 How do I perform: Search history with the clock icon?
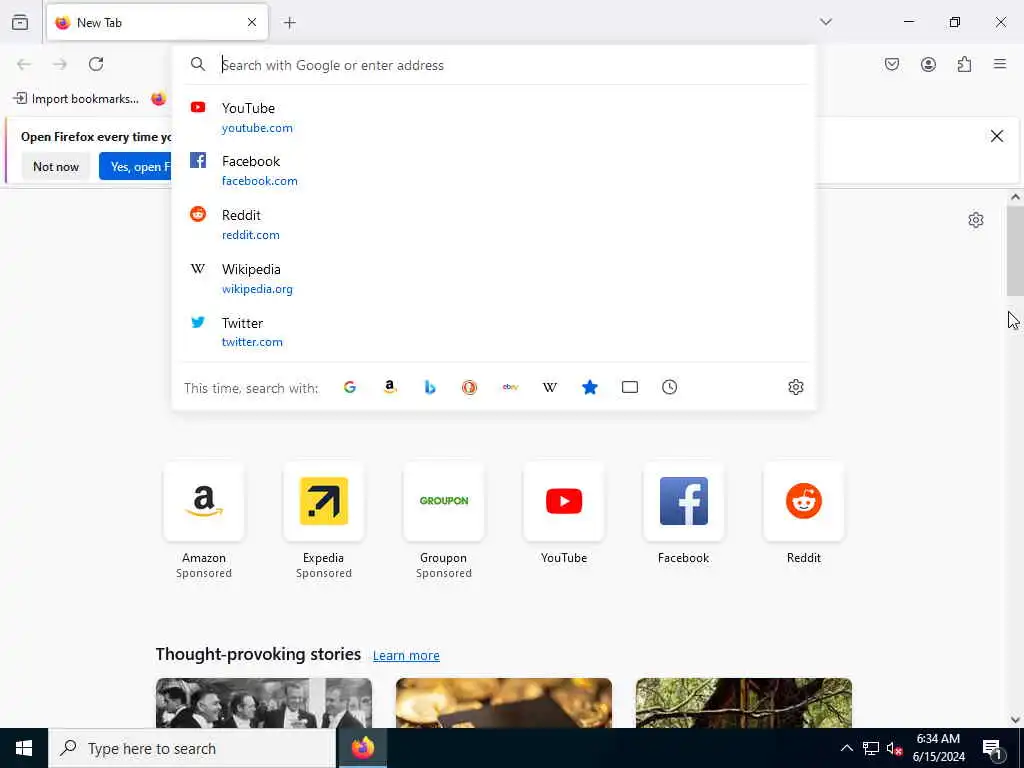(x=669, y=387)
